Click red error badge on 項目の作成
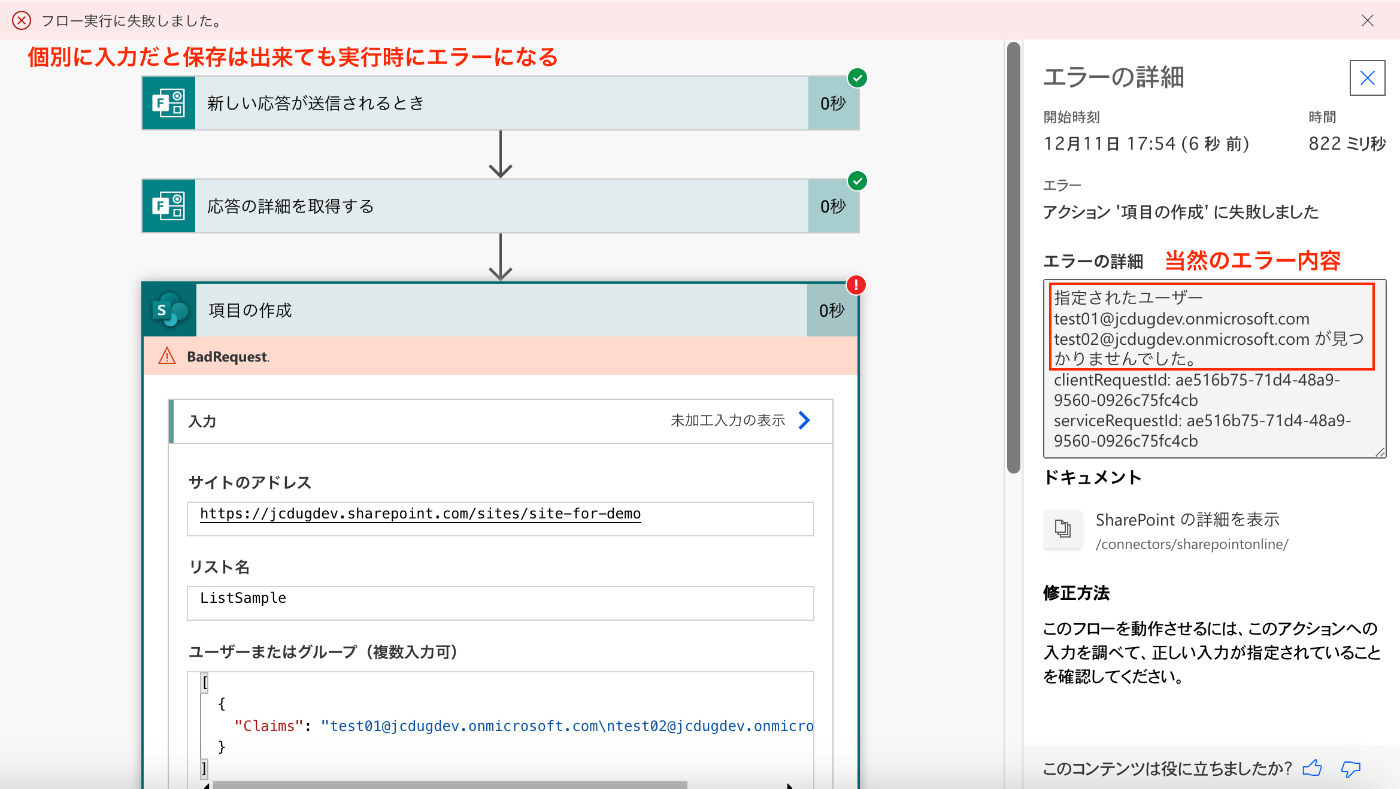 (x=857, y=285)
